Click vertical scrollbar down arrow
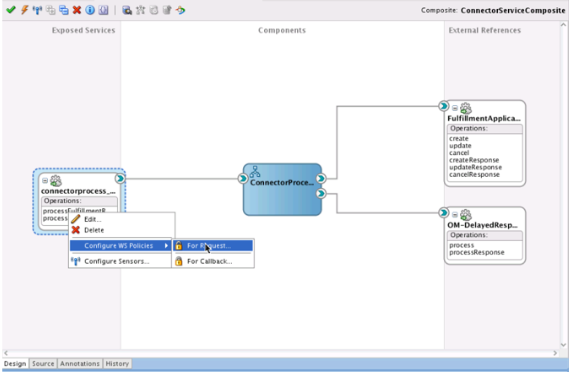This screenshot has height=375, width=572. tap(564, 344)
